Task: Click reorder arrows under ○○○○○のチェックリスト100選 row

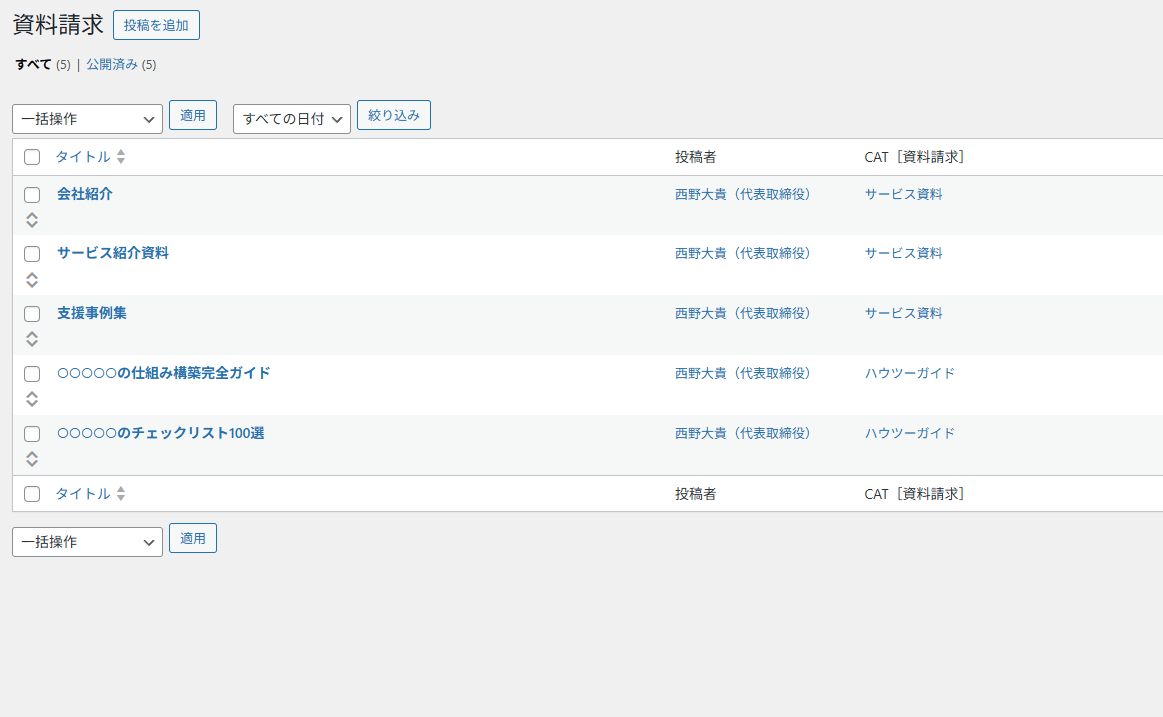Action: (x=32, y=459)
